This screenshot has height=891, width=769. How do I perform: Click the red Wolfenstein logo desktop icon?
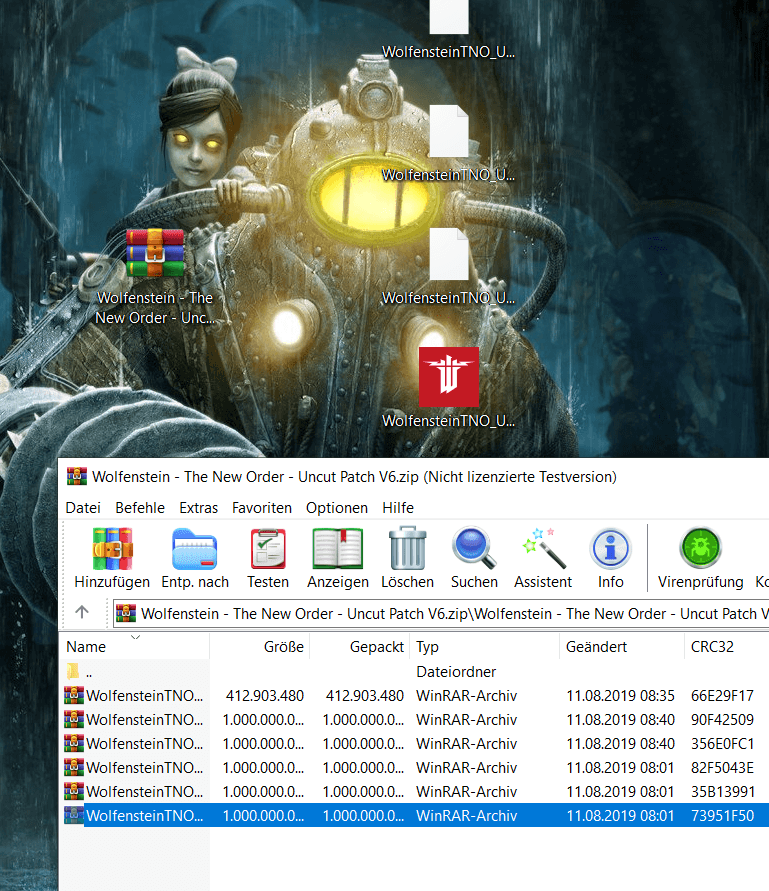click(448, 377)
